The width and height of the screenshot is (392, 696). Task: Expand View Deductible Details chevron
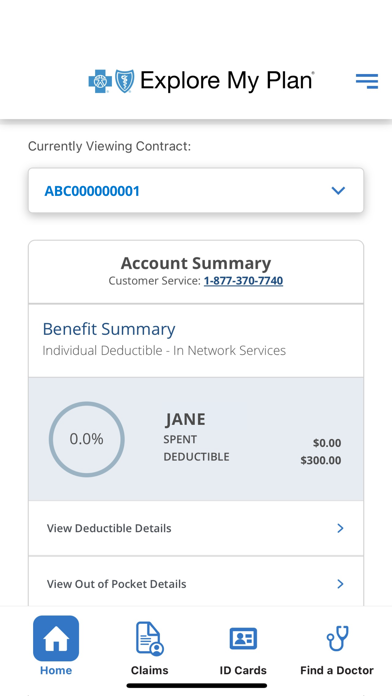click(x=341, y=528)
